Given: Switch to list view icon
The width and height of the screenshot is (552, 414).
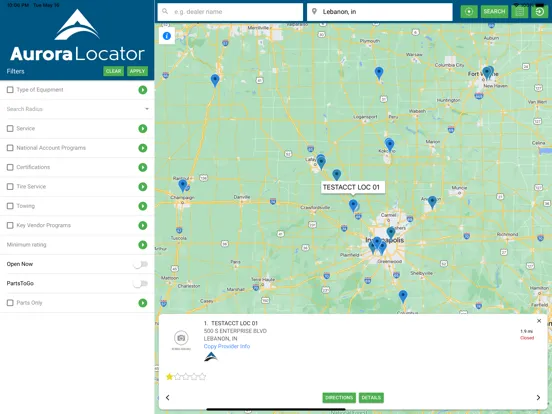Looking at the screenshot, I should tap(519, 12).
